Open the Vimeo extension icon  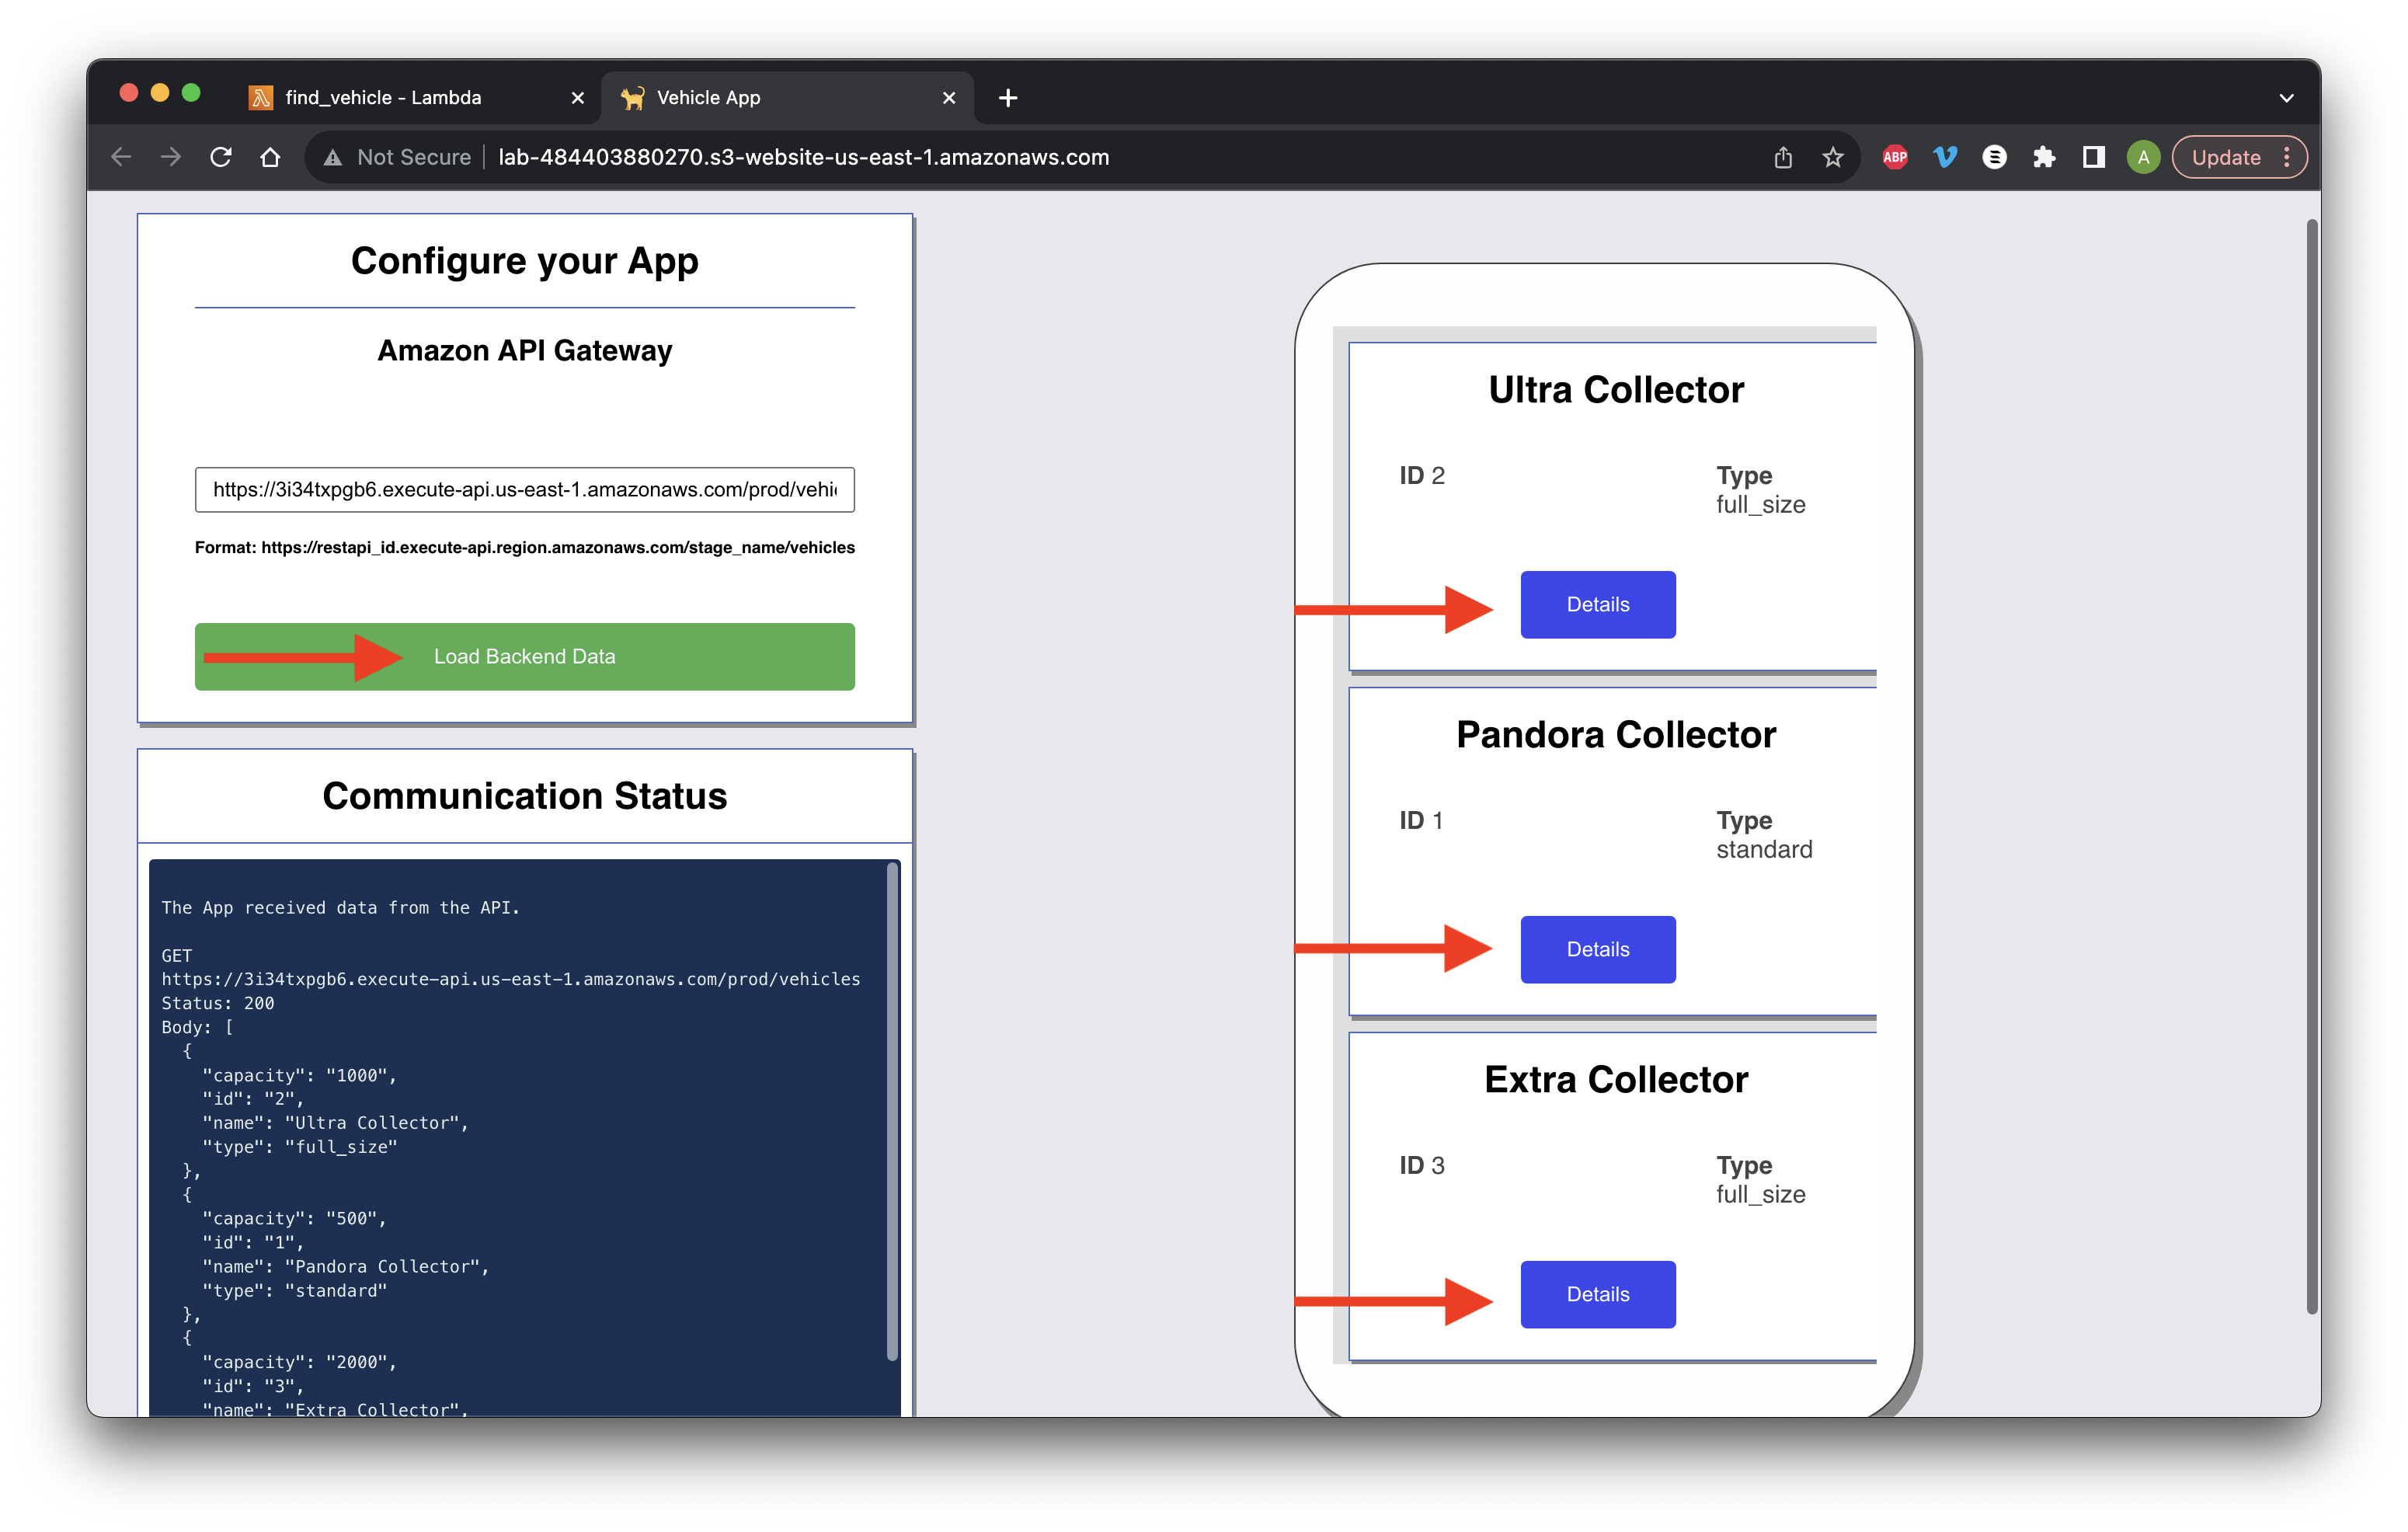(x=1944, y=157)
